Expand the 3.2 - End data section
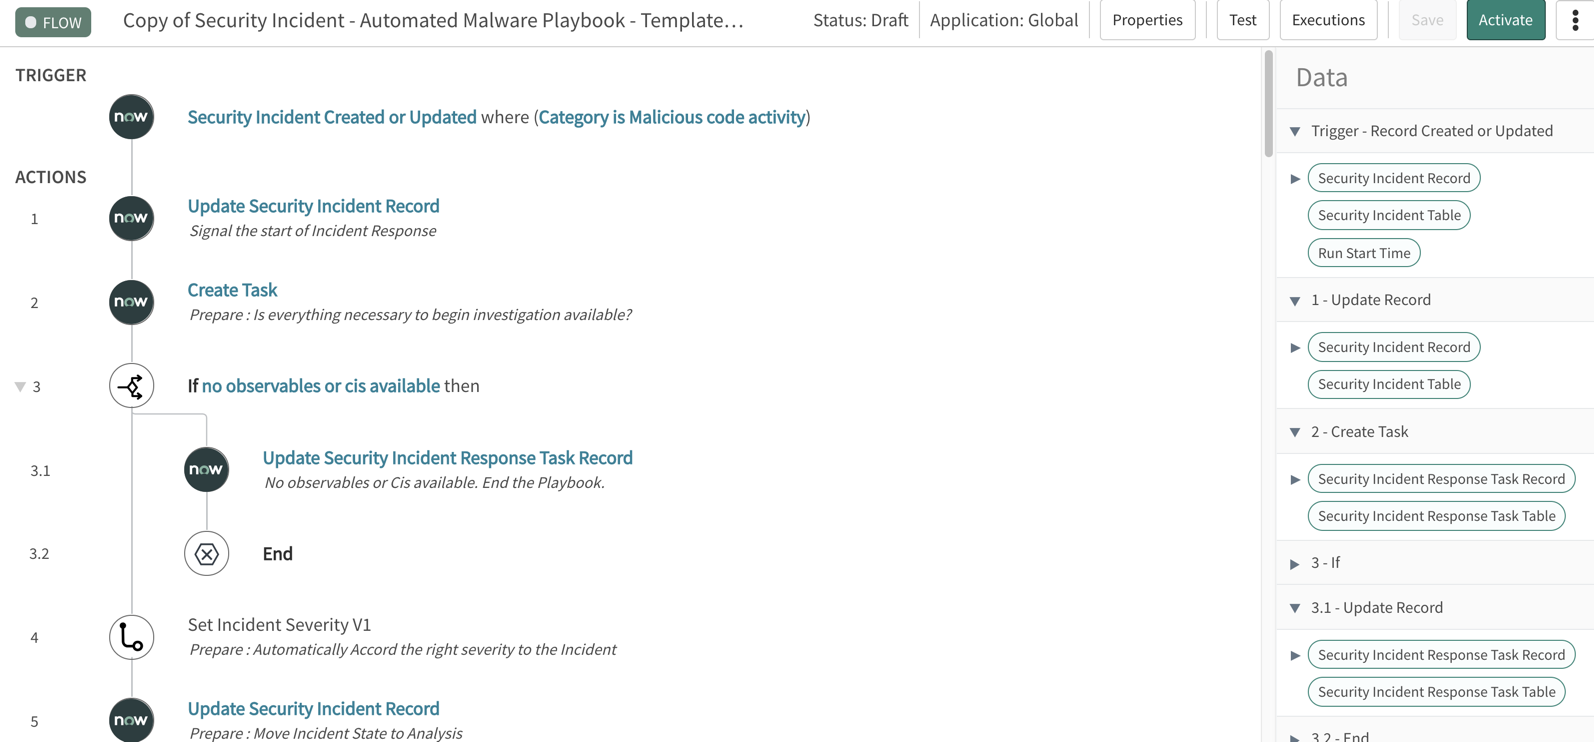 point(1295,737)
